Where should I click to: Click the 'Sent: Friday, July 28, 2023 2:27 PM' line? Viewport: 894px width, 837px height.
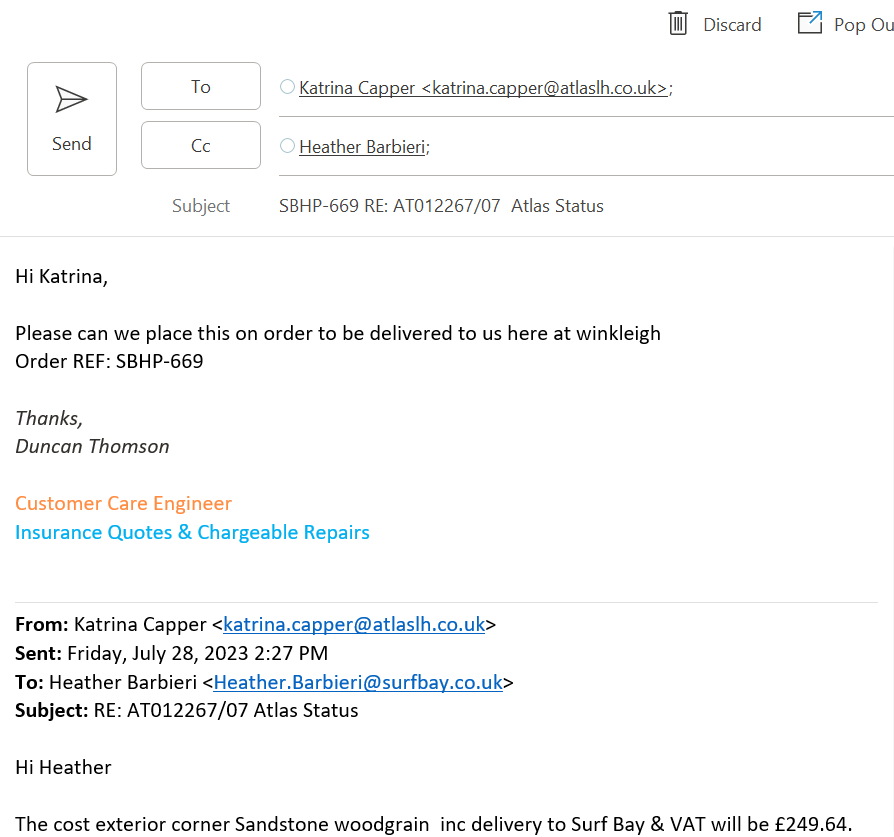click(172, 653)
